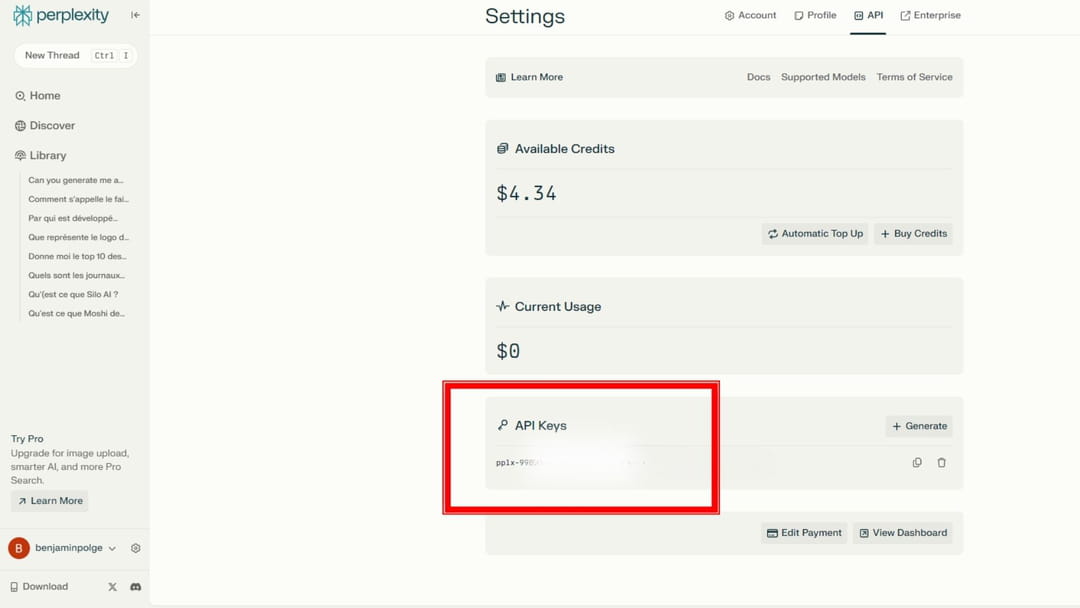The height and width of the screenshot is (608, 1080).
Task: Open the Enterprise tab link
Action: click(930, 15)
